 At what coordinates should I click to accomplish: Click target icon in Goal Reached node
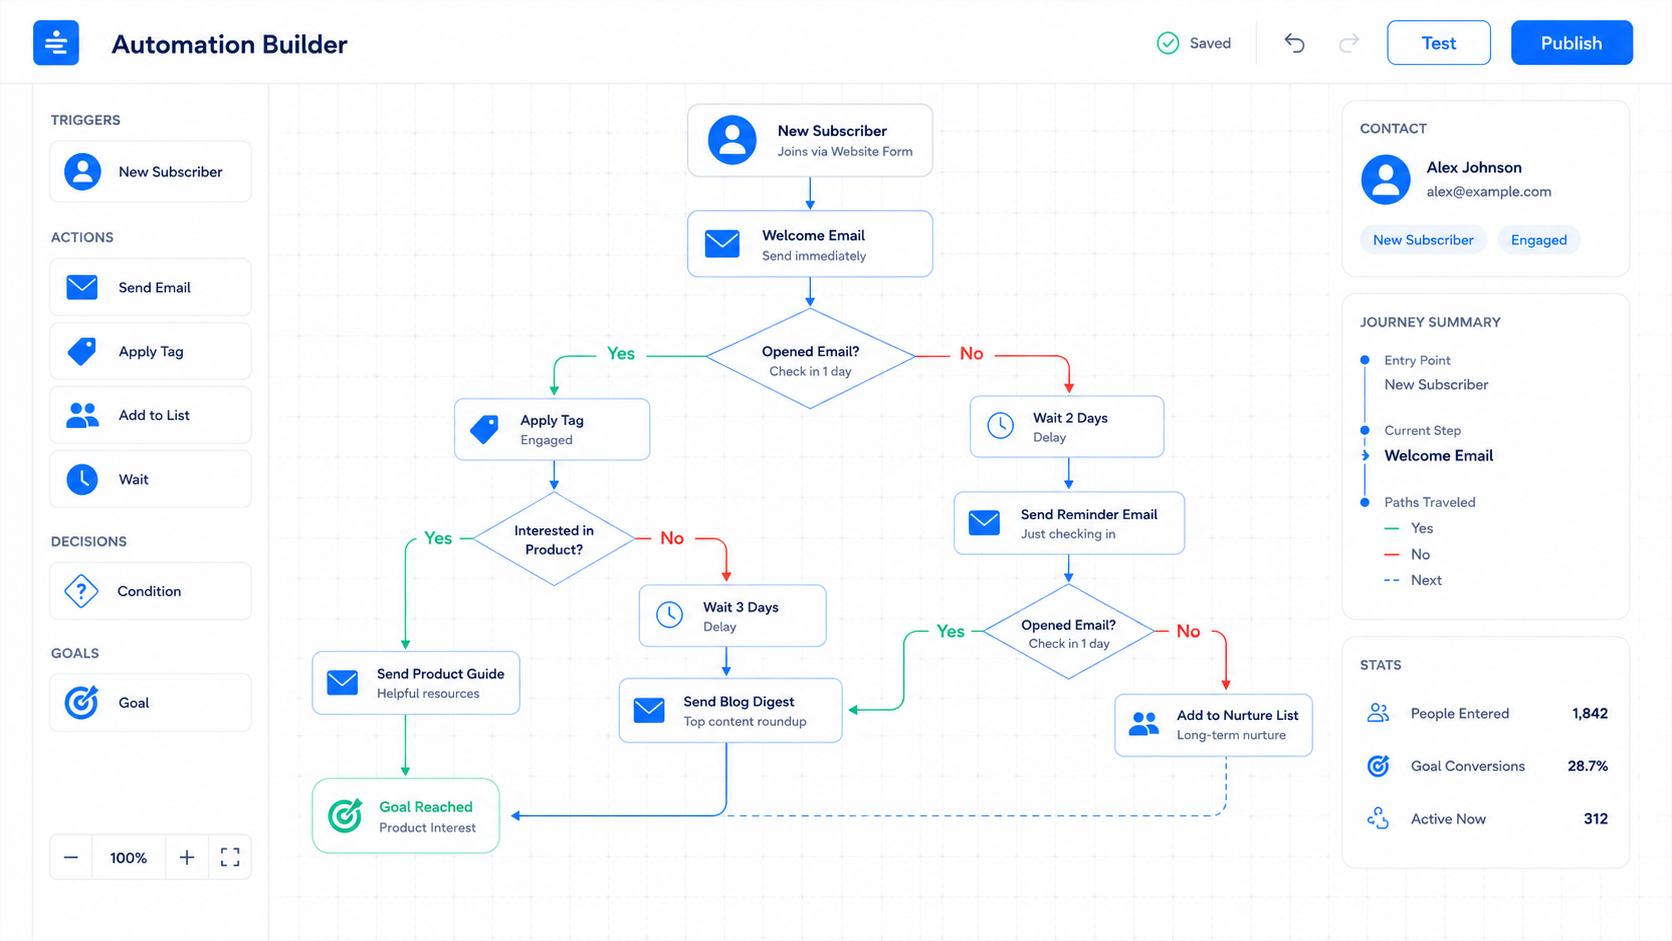coord(346,816)
